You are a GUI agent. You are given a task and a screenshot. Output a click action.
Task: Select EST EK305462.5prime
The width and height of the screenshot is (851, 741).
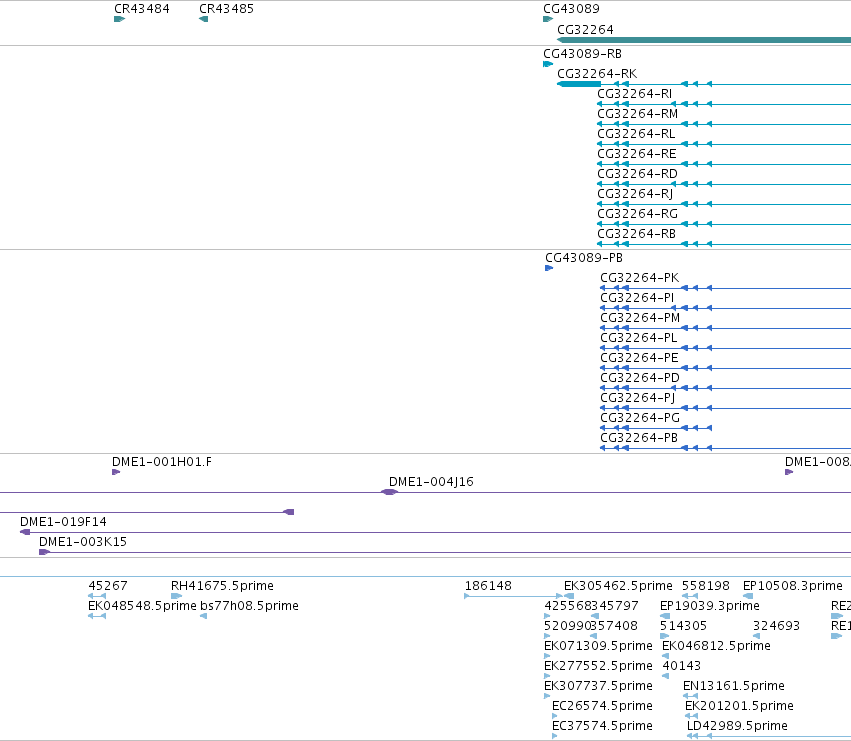tap(618, 586)
